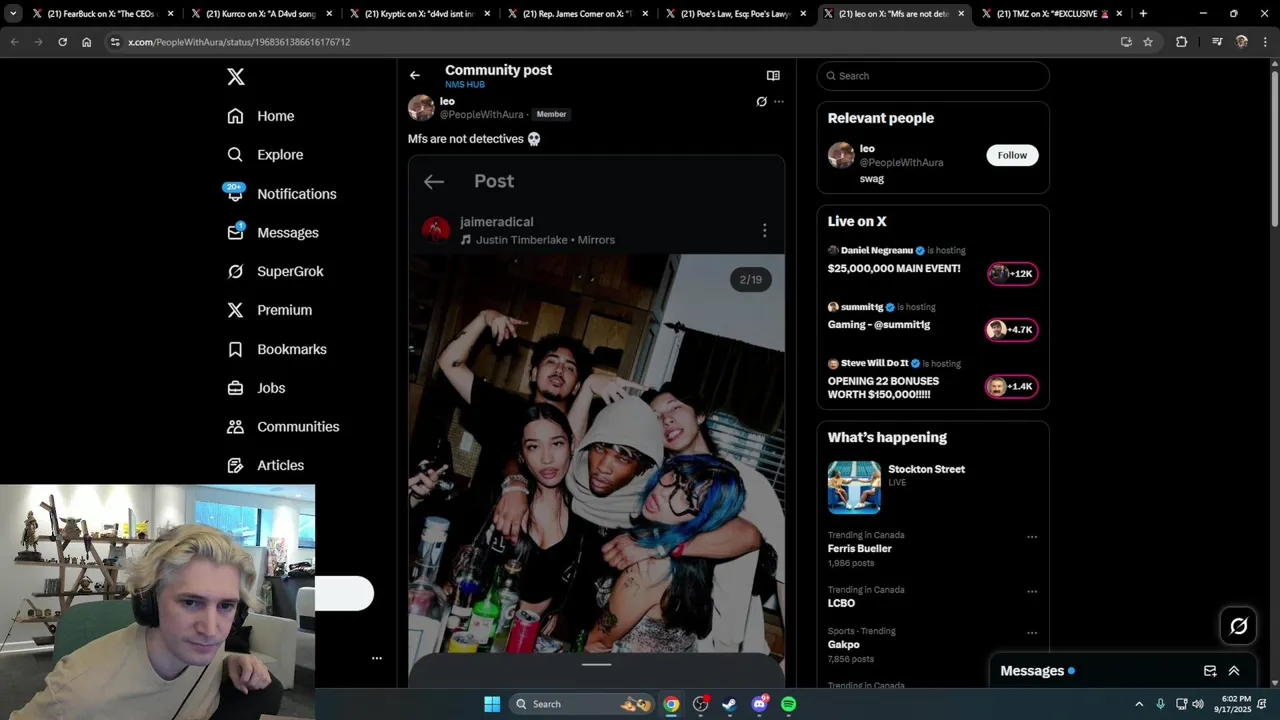Switch to the FearBuck on X tab
Image resolution: width=1280 pixels, height=720 pixels.
104,14
